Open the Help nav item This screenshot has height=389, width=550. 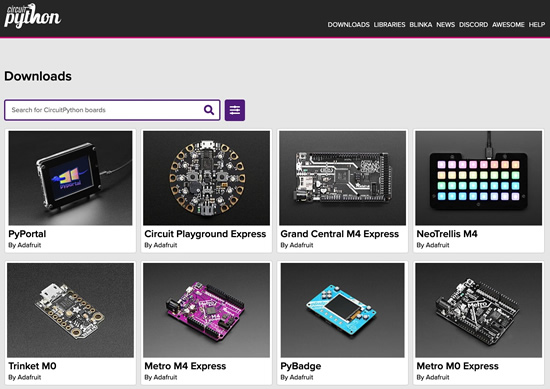tap(537, 25)
